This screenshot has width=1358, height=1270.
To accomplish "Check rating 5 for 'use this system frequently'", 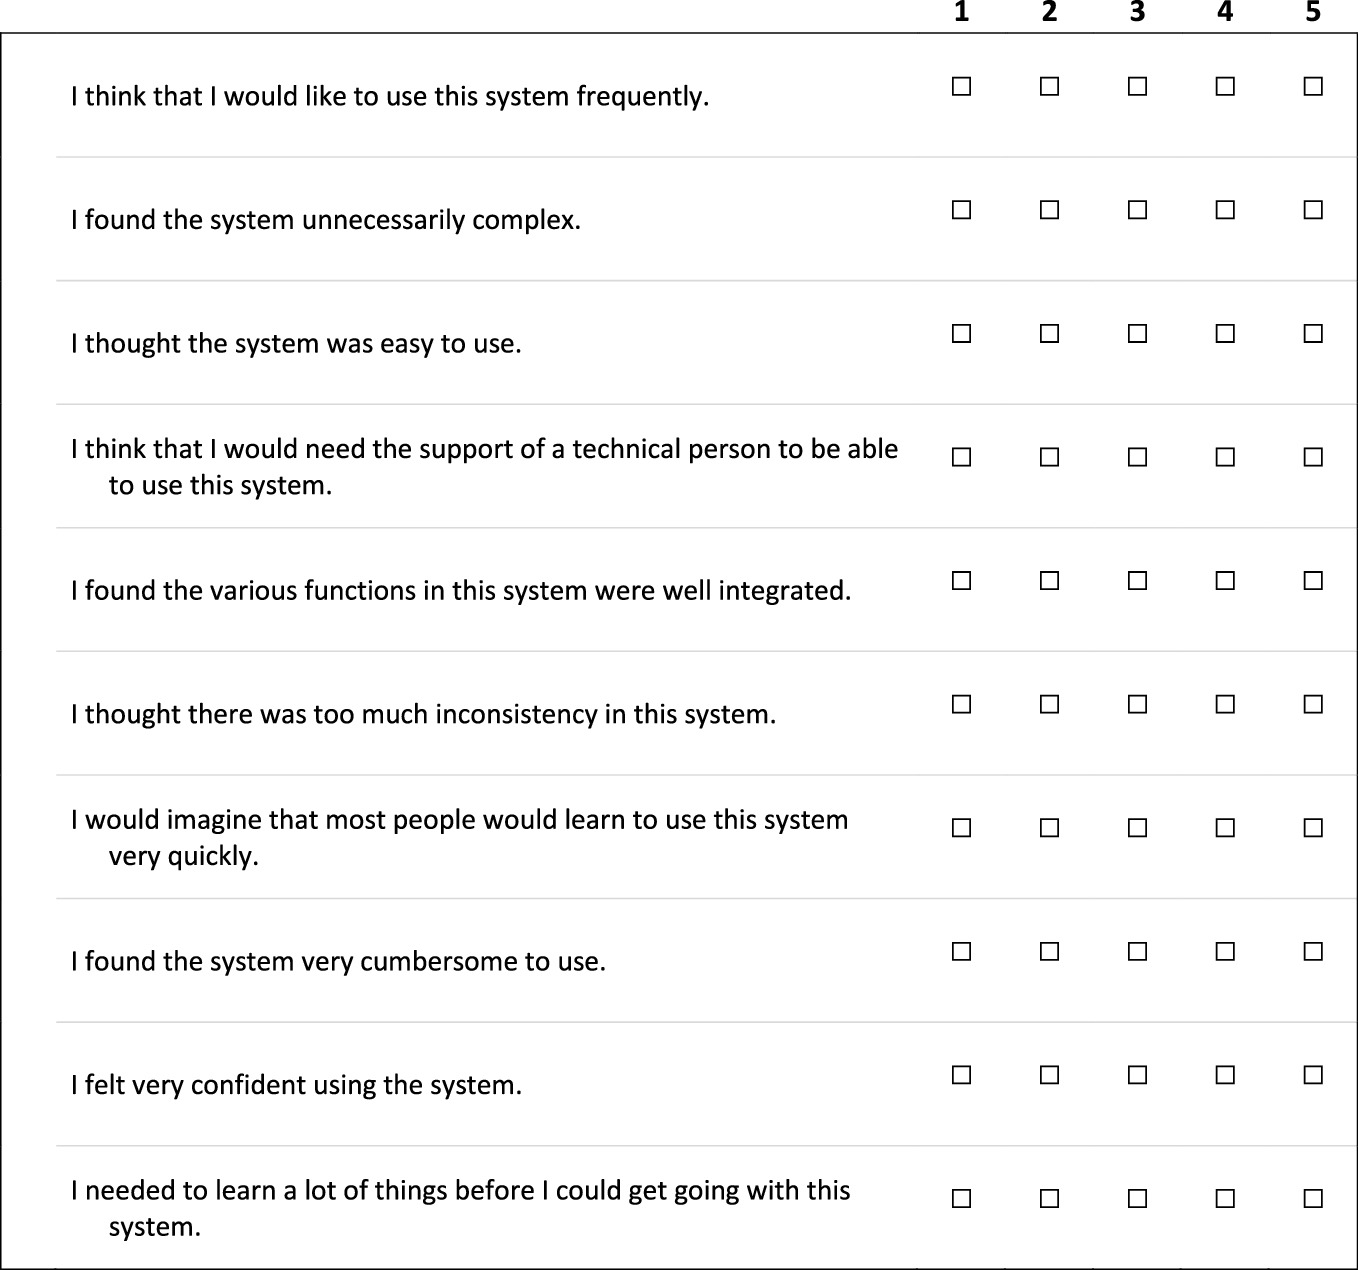I will pos(1313,87).
